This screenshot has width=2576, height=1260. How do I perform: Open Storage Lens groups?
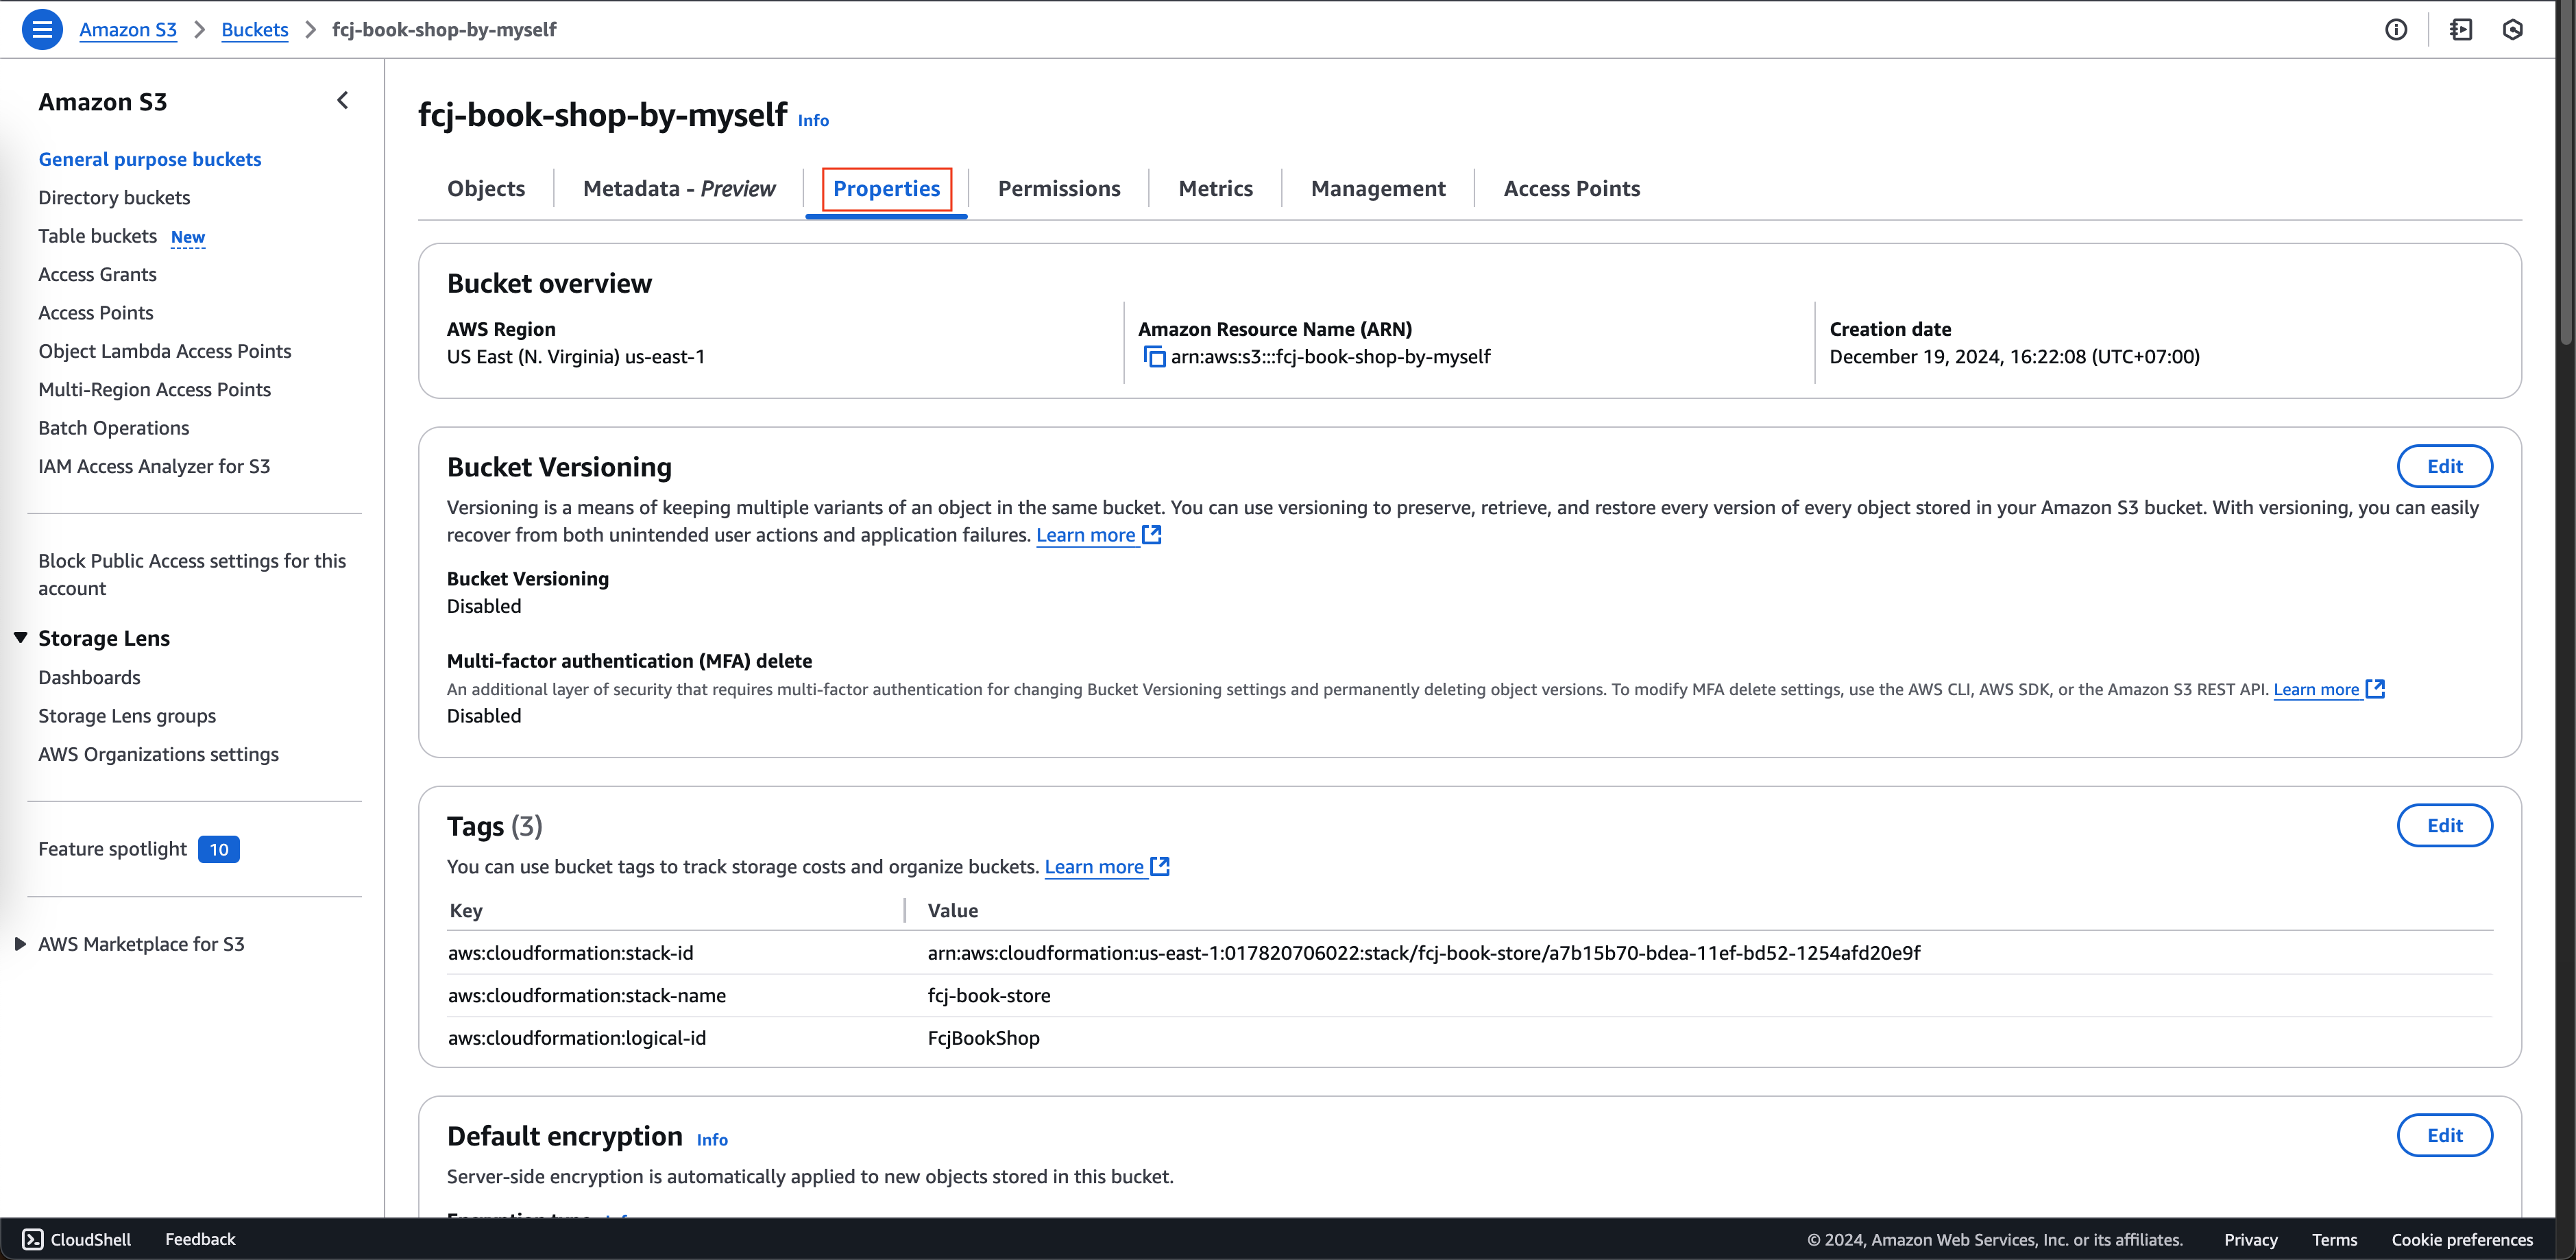point(127,716)
